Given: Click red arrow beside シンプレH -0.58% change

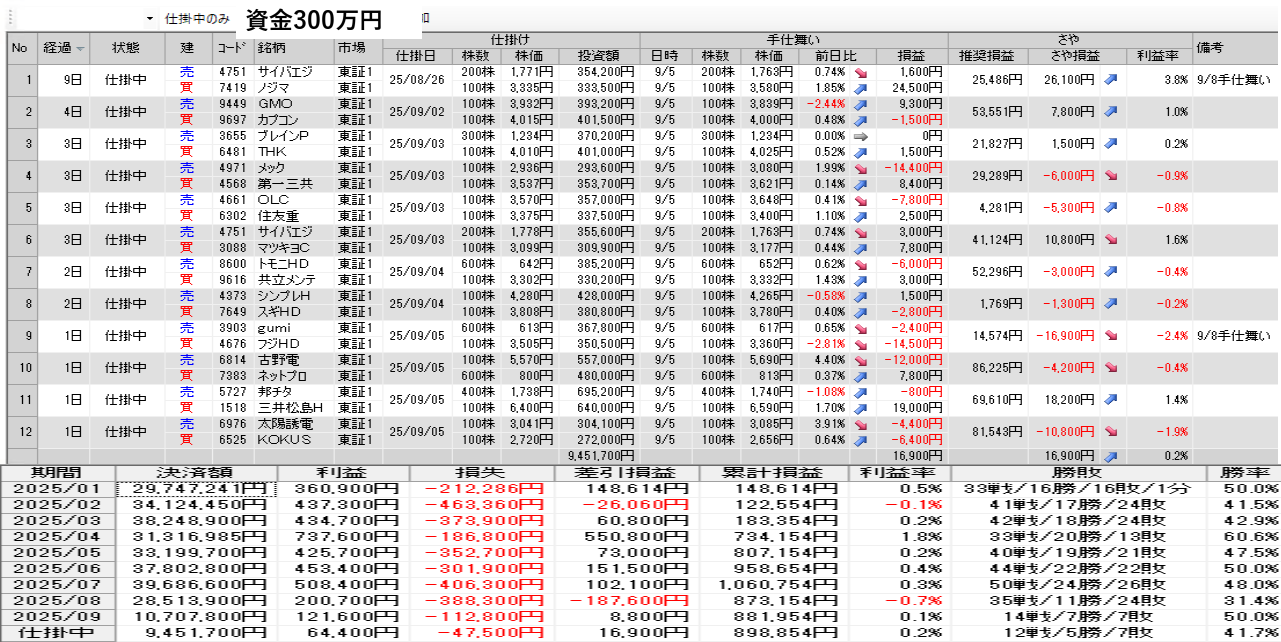Looking at the screenshot, I should (860, 296).
